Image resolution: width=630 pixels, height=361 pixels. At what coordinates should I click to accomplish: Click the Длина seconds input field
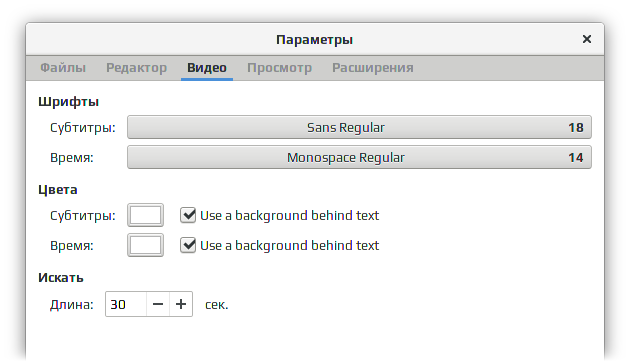[126, 304]
